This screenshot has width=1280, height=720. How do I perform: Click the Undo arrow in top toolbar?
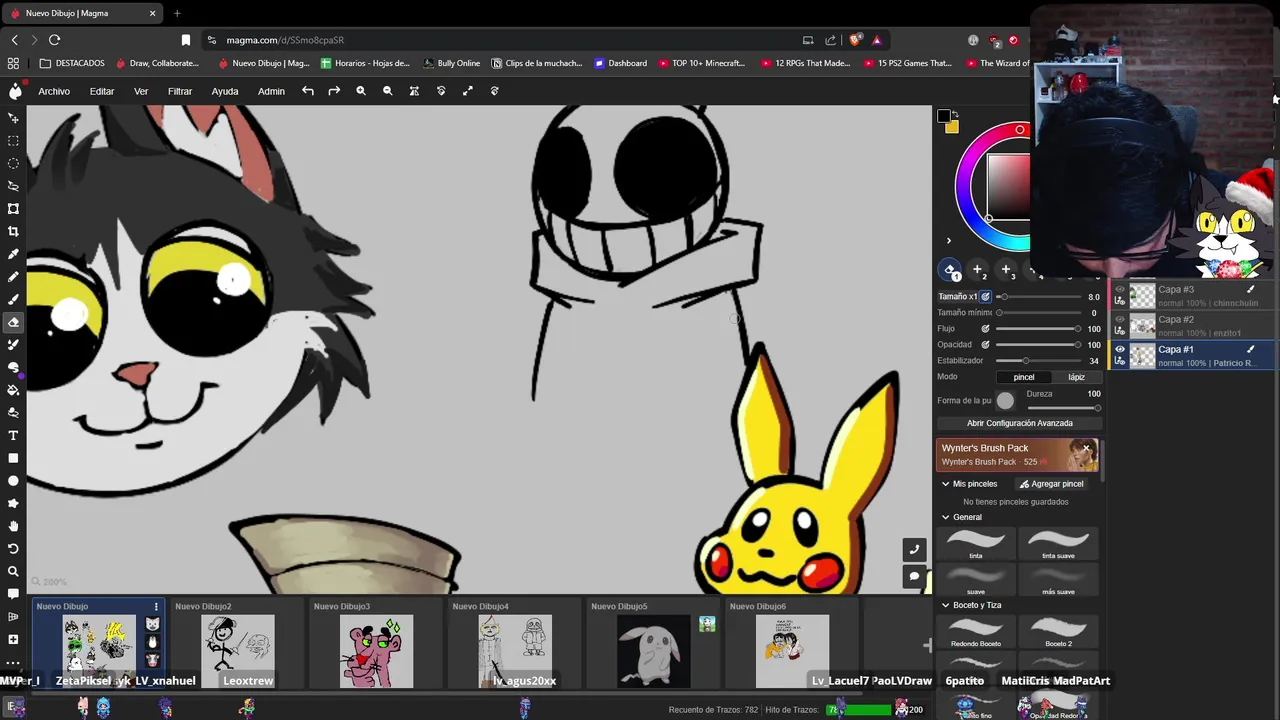coord(308,91)
